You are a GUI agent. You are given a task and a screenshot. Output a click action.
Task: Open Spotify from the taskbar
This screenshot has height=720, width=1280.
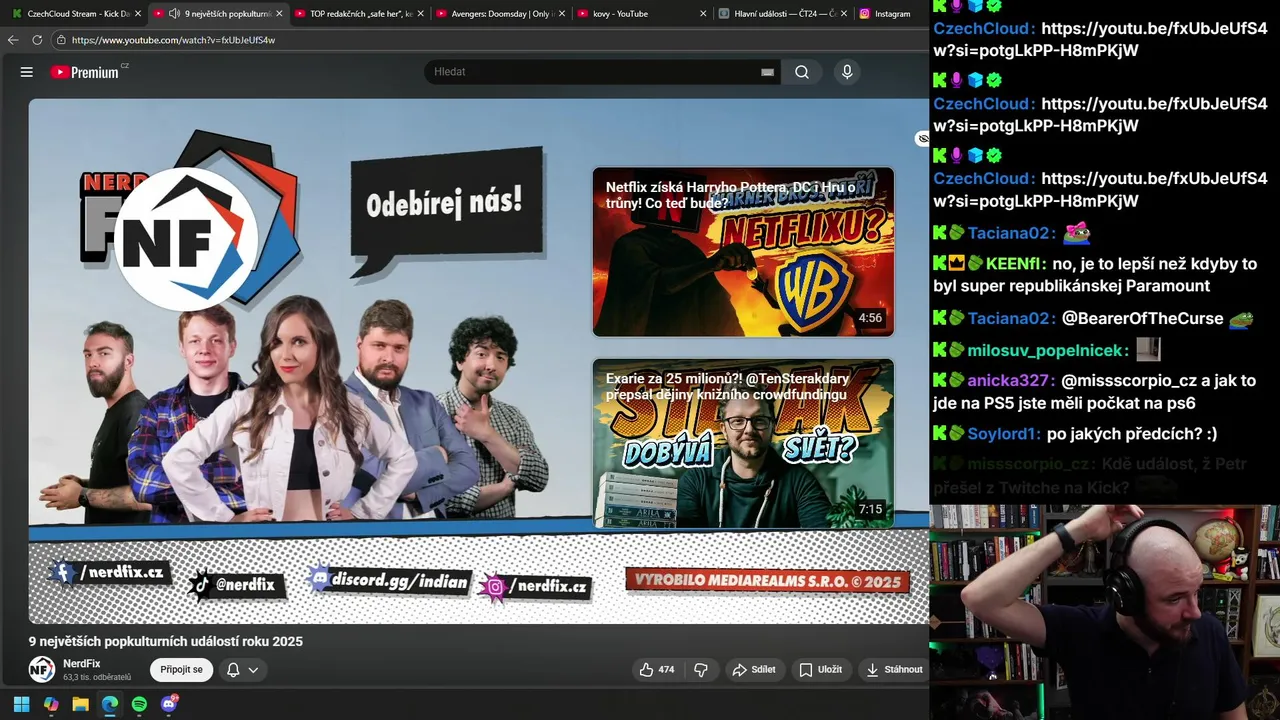pyautogui.click(x=139, y=704)
